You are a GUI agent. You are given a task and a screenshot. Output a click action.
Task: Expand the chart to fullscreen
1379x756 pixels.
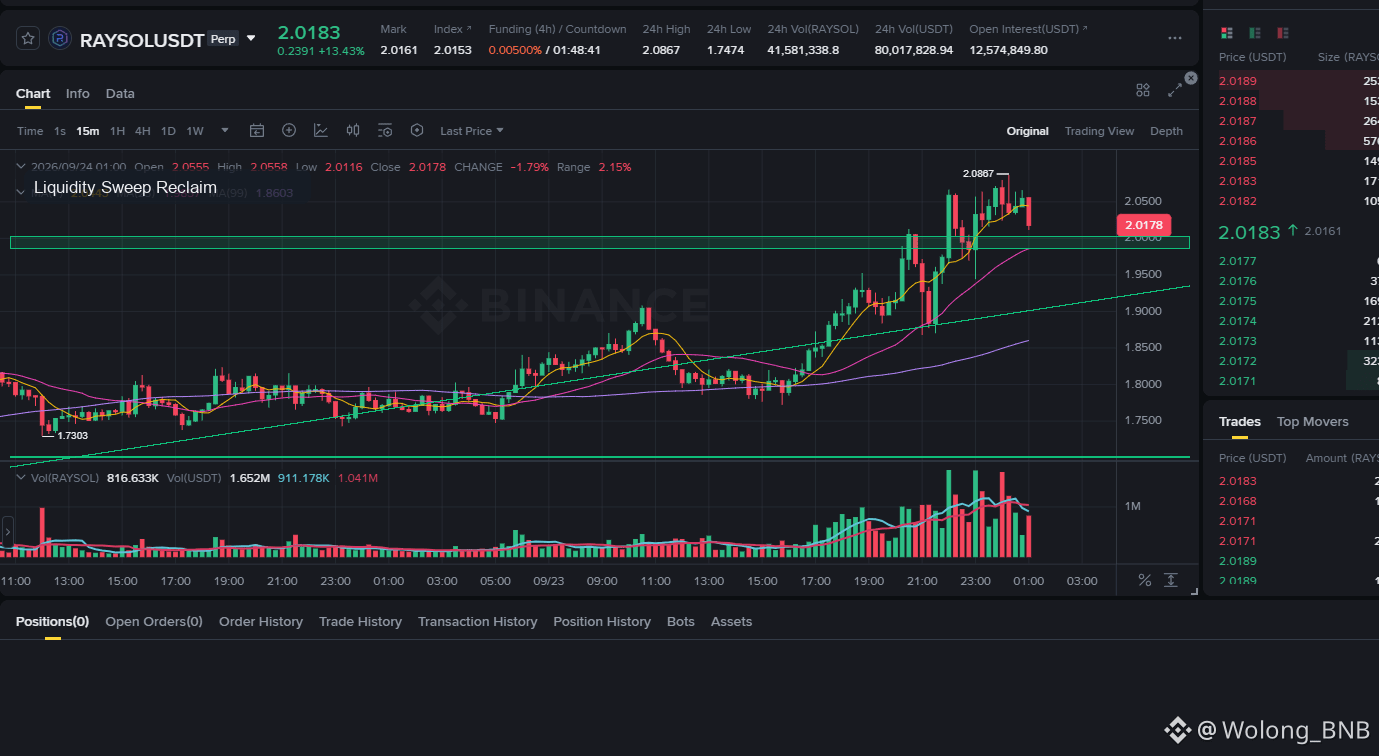click(1175, 91)
